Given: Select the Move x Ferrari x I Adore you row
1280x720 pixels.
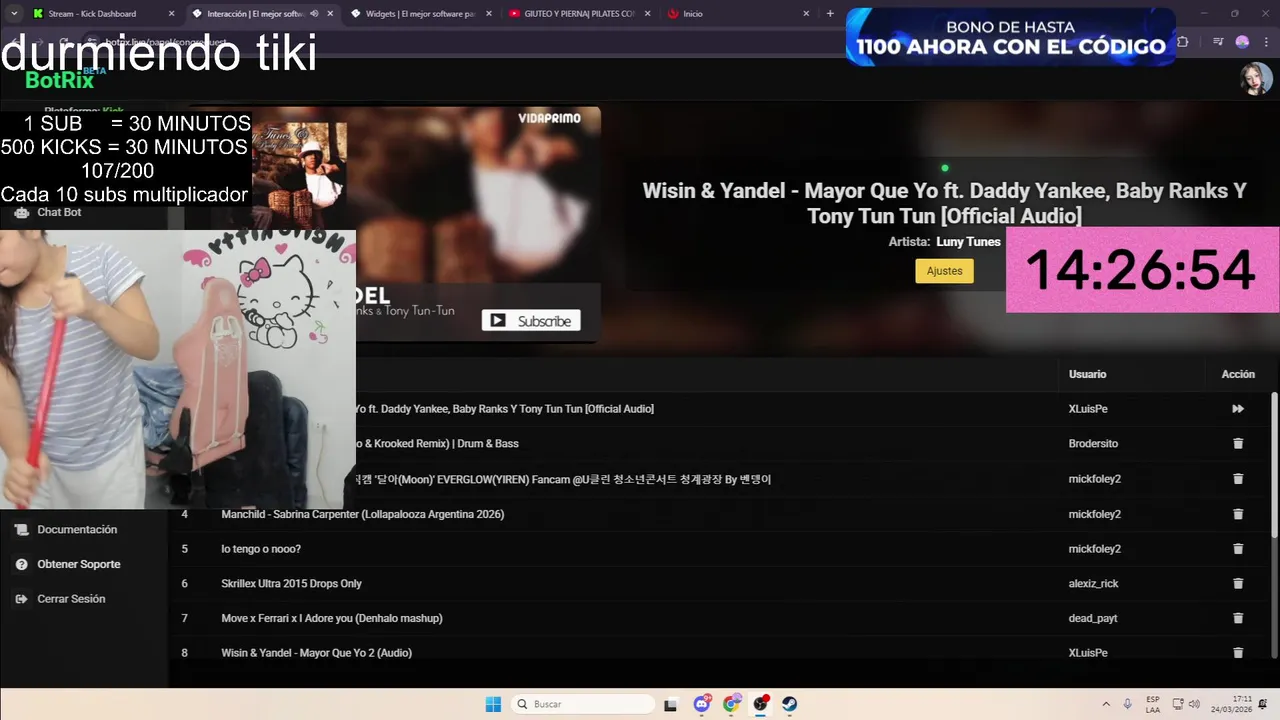Looking at the screenshot, I should tap(720, 618).
